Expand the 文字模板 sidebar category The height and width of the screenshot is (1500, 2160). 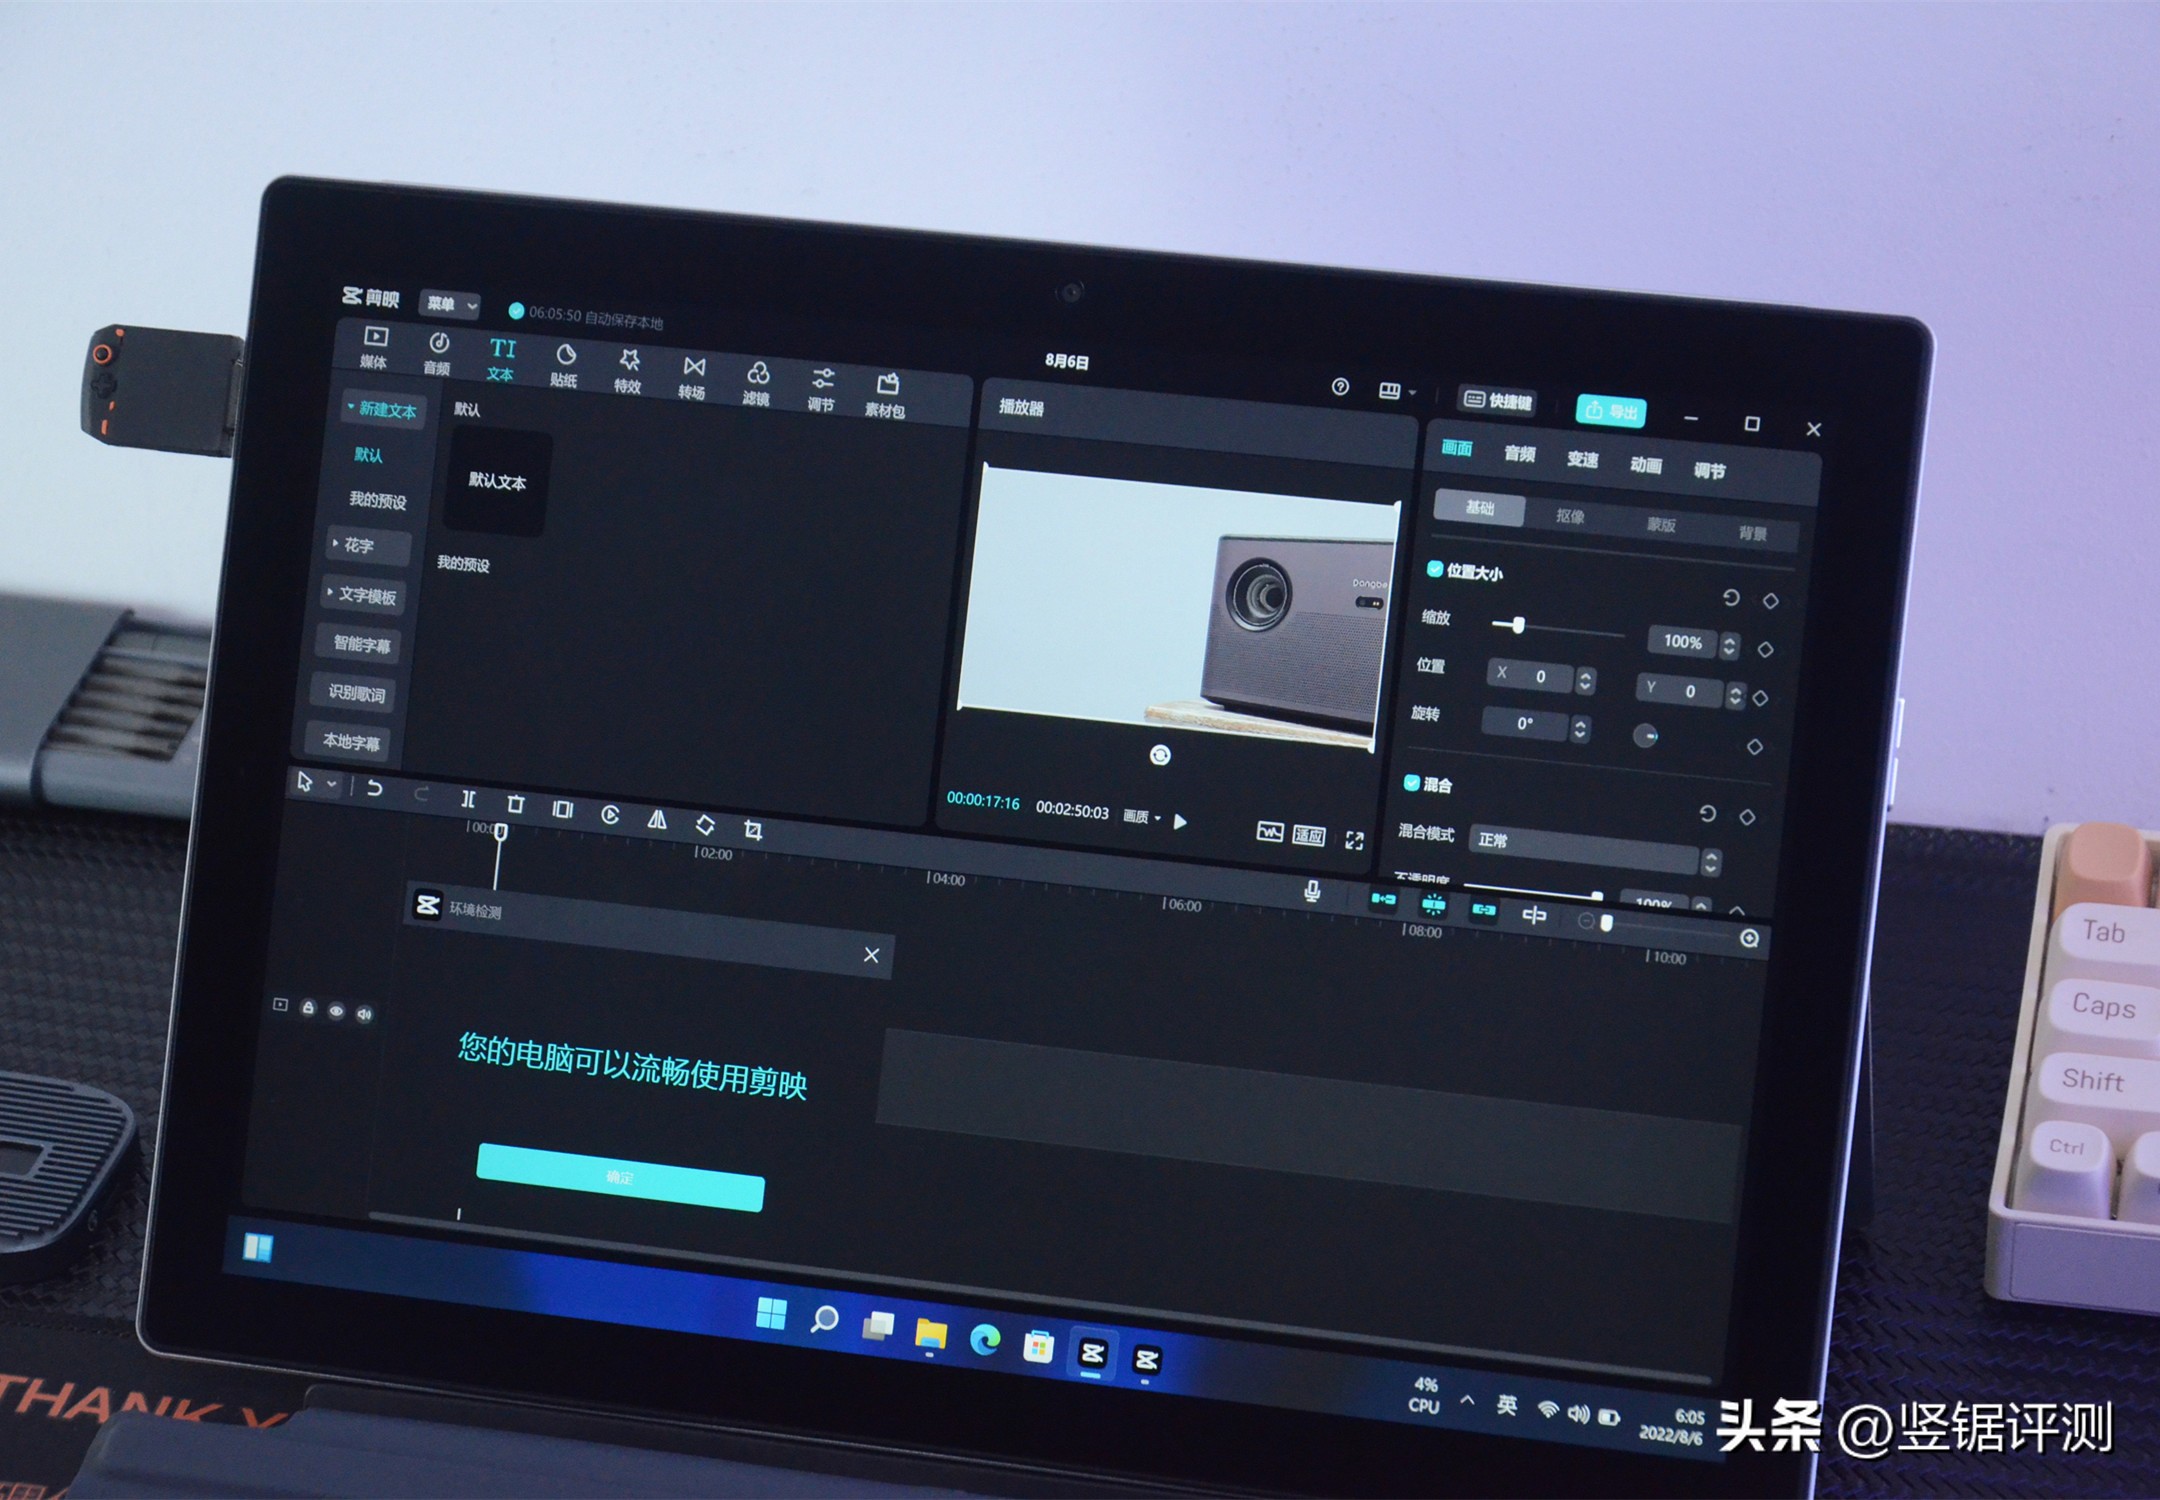(364, 596)
